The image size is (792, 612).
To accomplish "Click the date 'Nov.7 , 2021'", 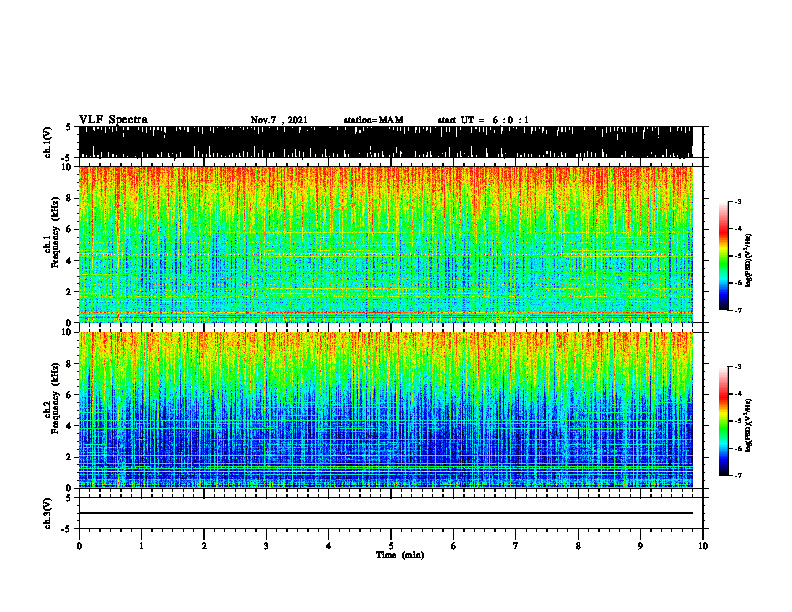I will point(279,120).
